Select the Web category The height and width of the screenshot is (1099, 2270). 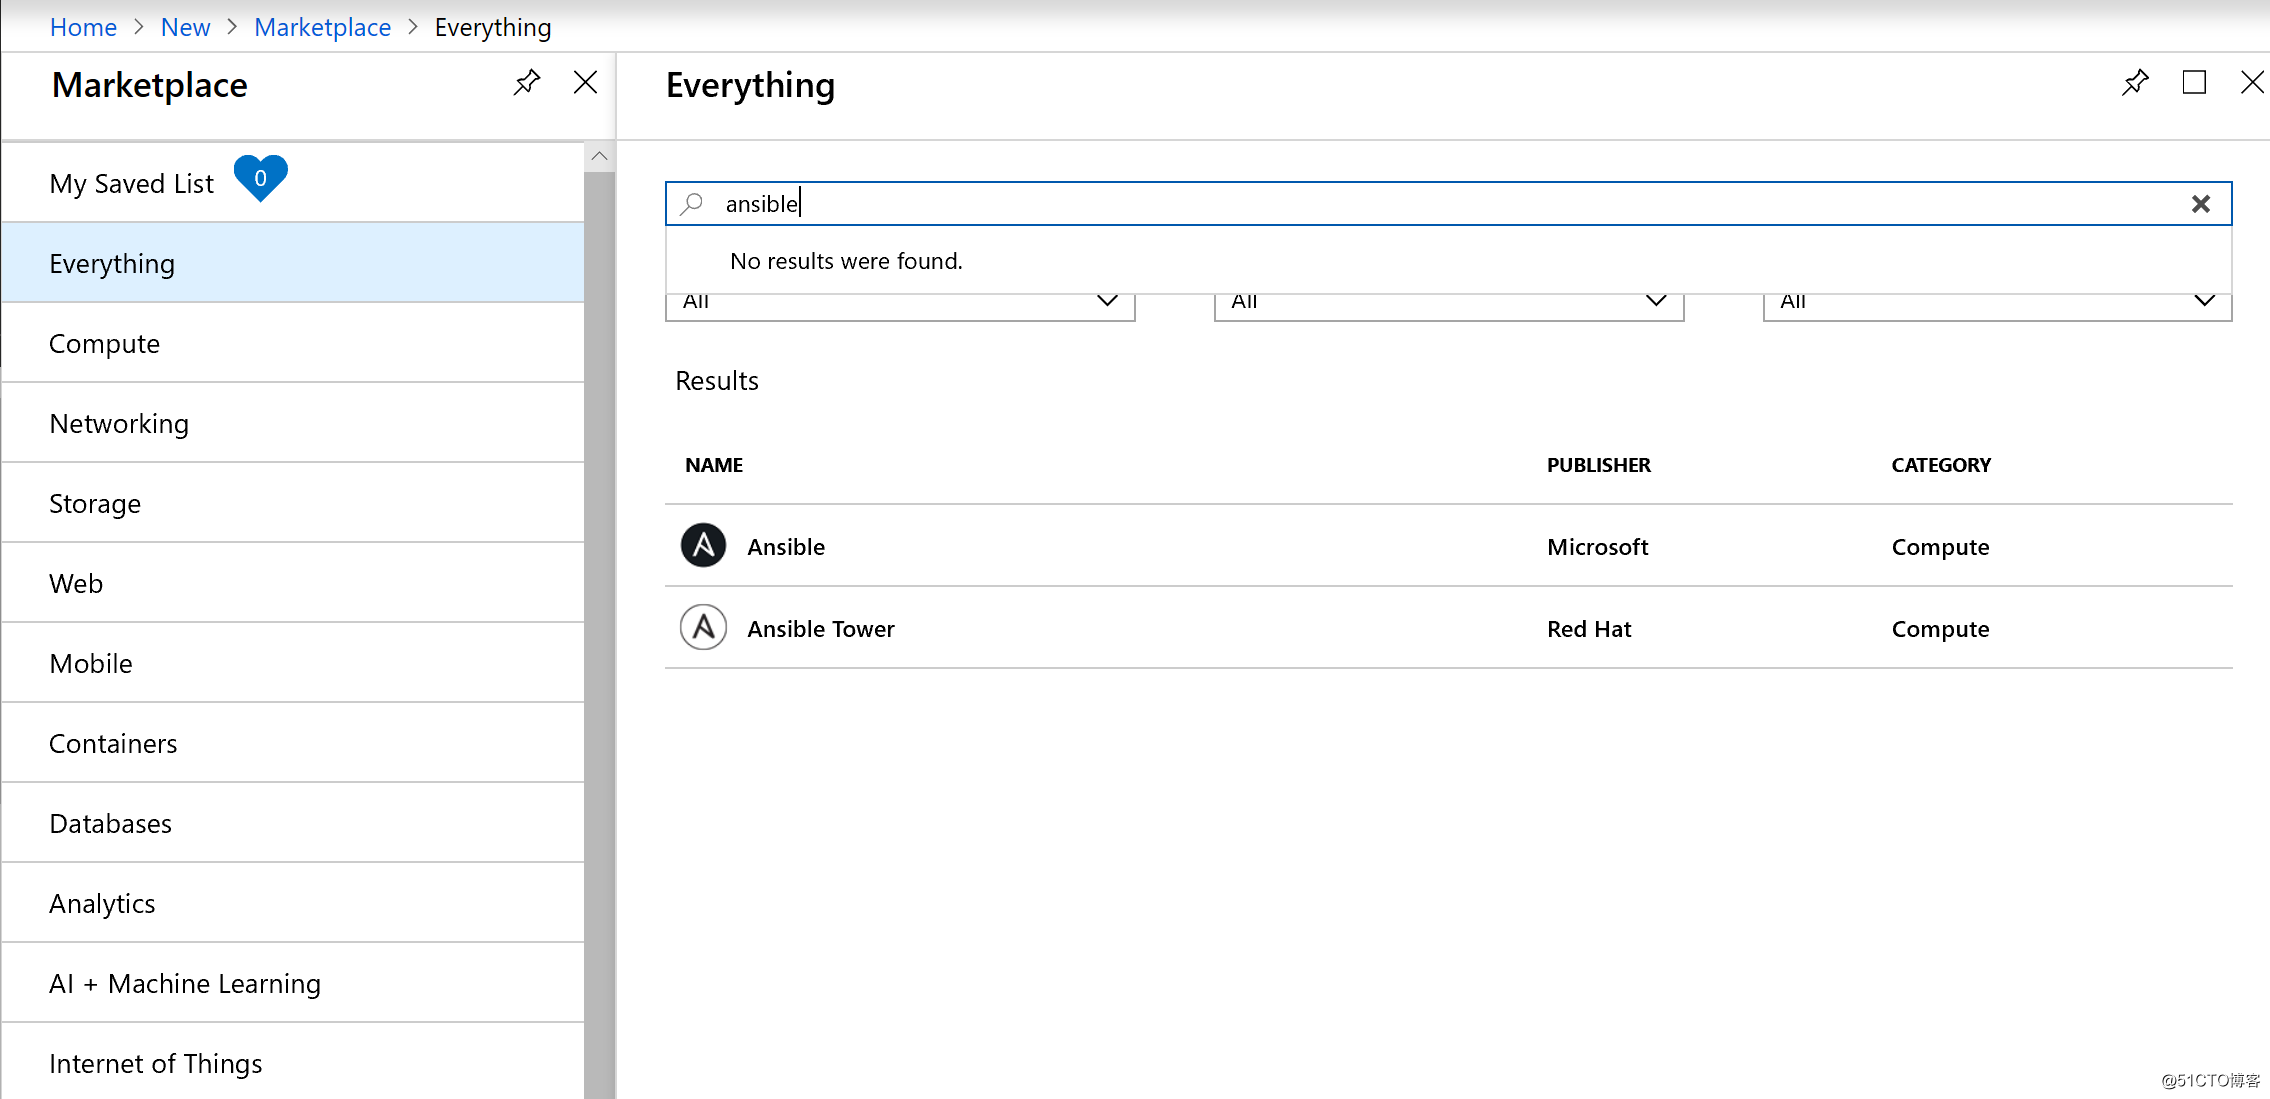(293, 583)
